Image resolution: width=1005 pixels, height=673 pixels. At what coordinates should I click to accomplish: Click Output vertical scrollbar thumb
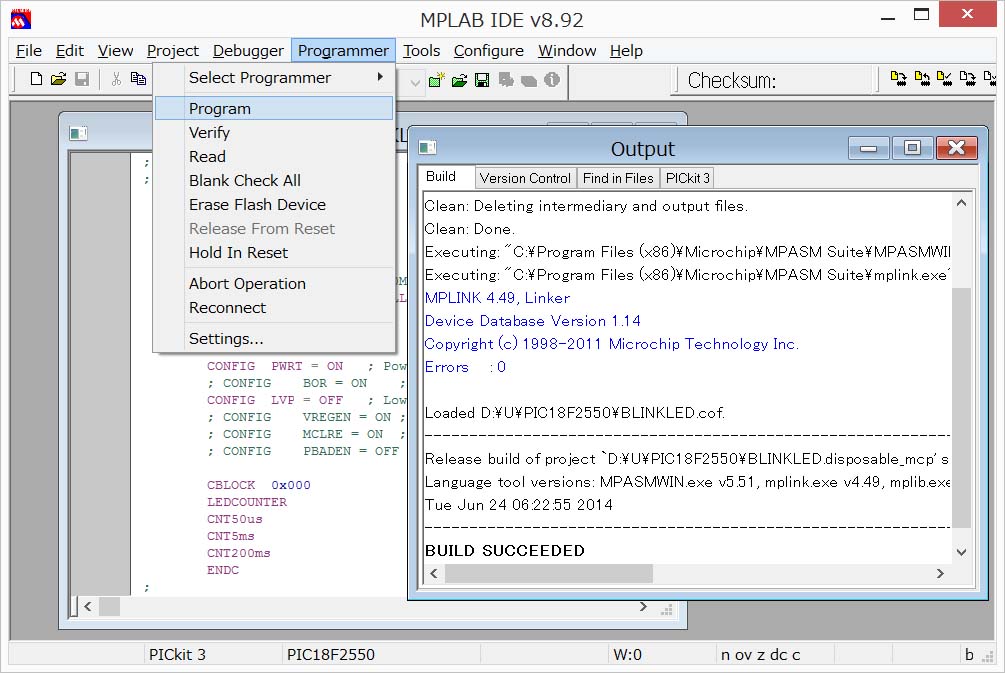click(961, 408)
